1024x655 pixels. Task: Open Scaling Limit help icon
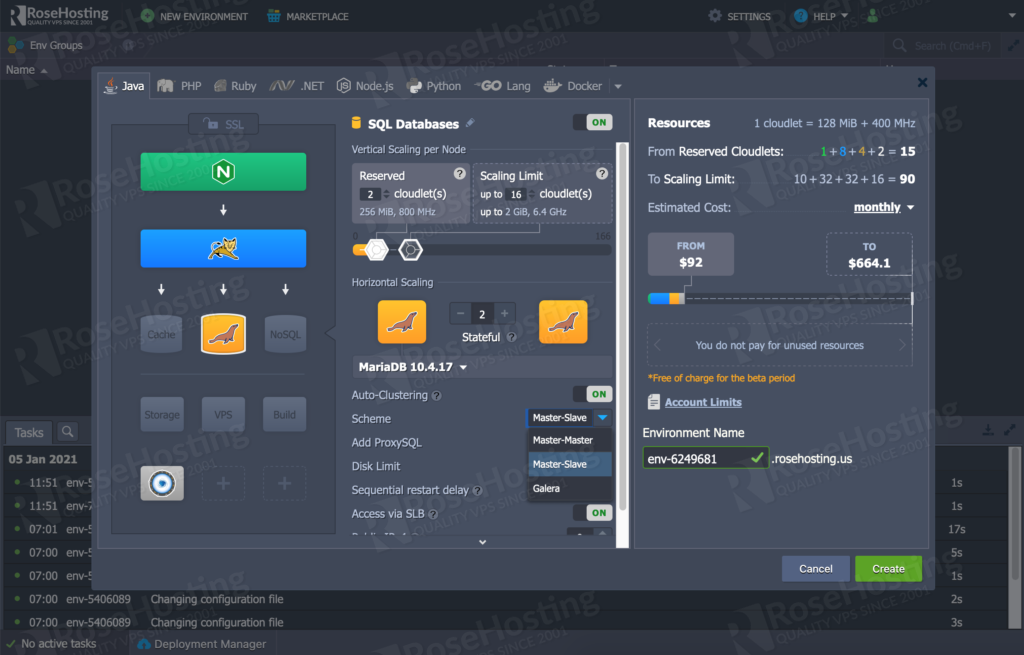[602, 174]
